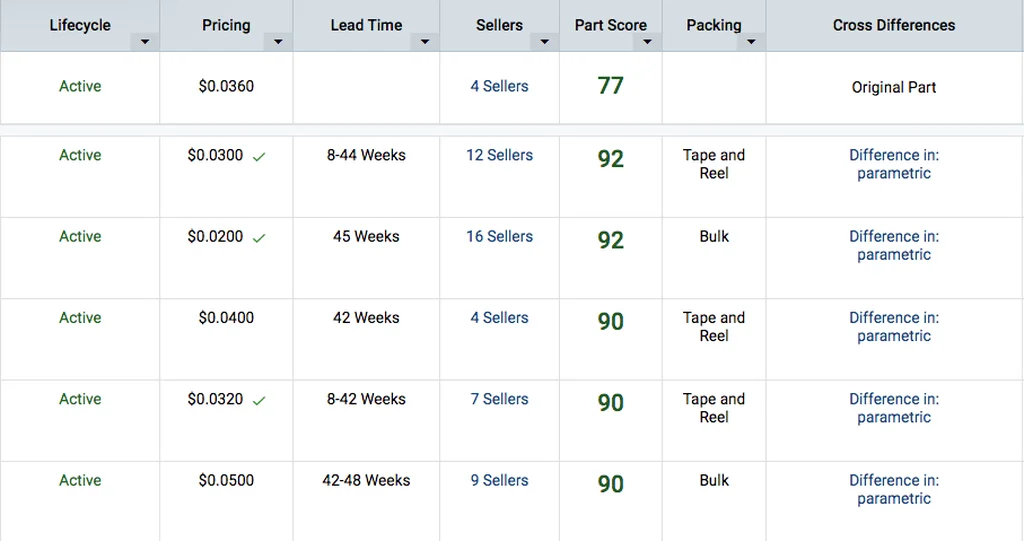Screen dimensions: 1024x541
Task: Select the Lead Time column header
Action: pyautogui.click(x=366, y=25)
